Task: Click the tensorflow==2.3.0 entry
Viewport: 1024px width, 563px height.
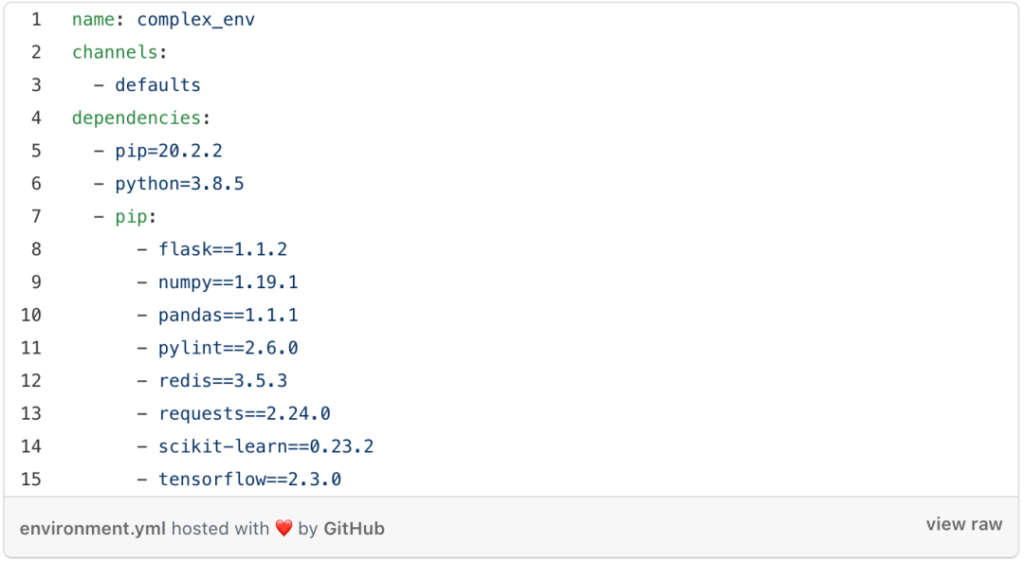Action: click(249, 479)
